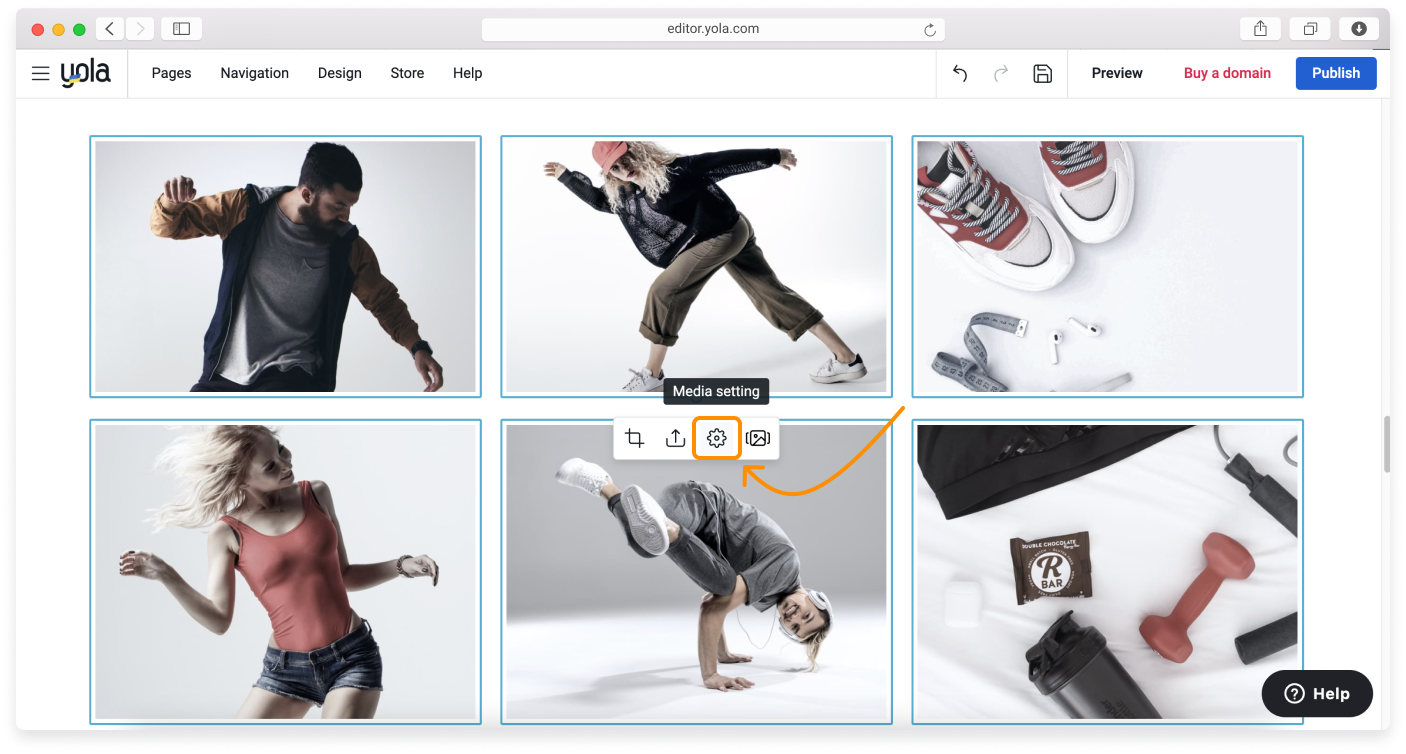
Task: Click Buy a domain
Action: coord(1227,73)
